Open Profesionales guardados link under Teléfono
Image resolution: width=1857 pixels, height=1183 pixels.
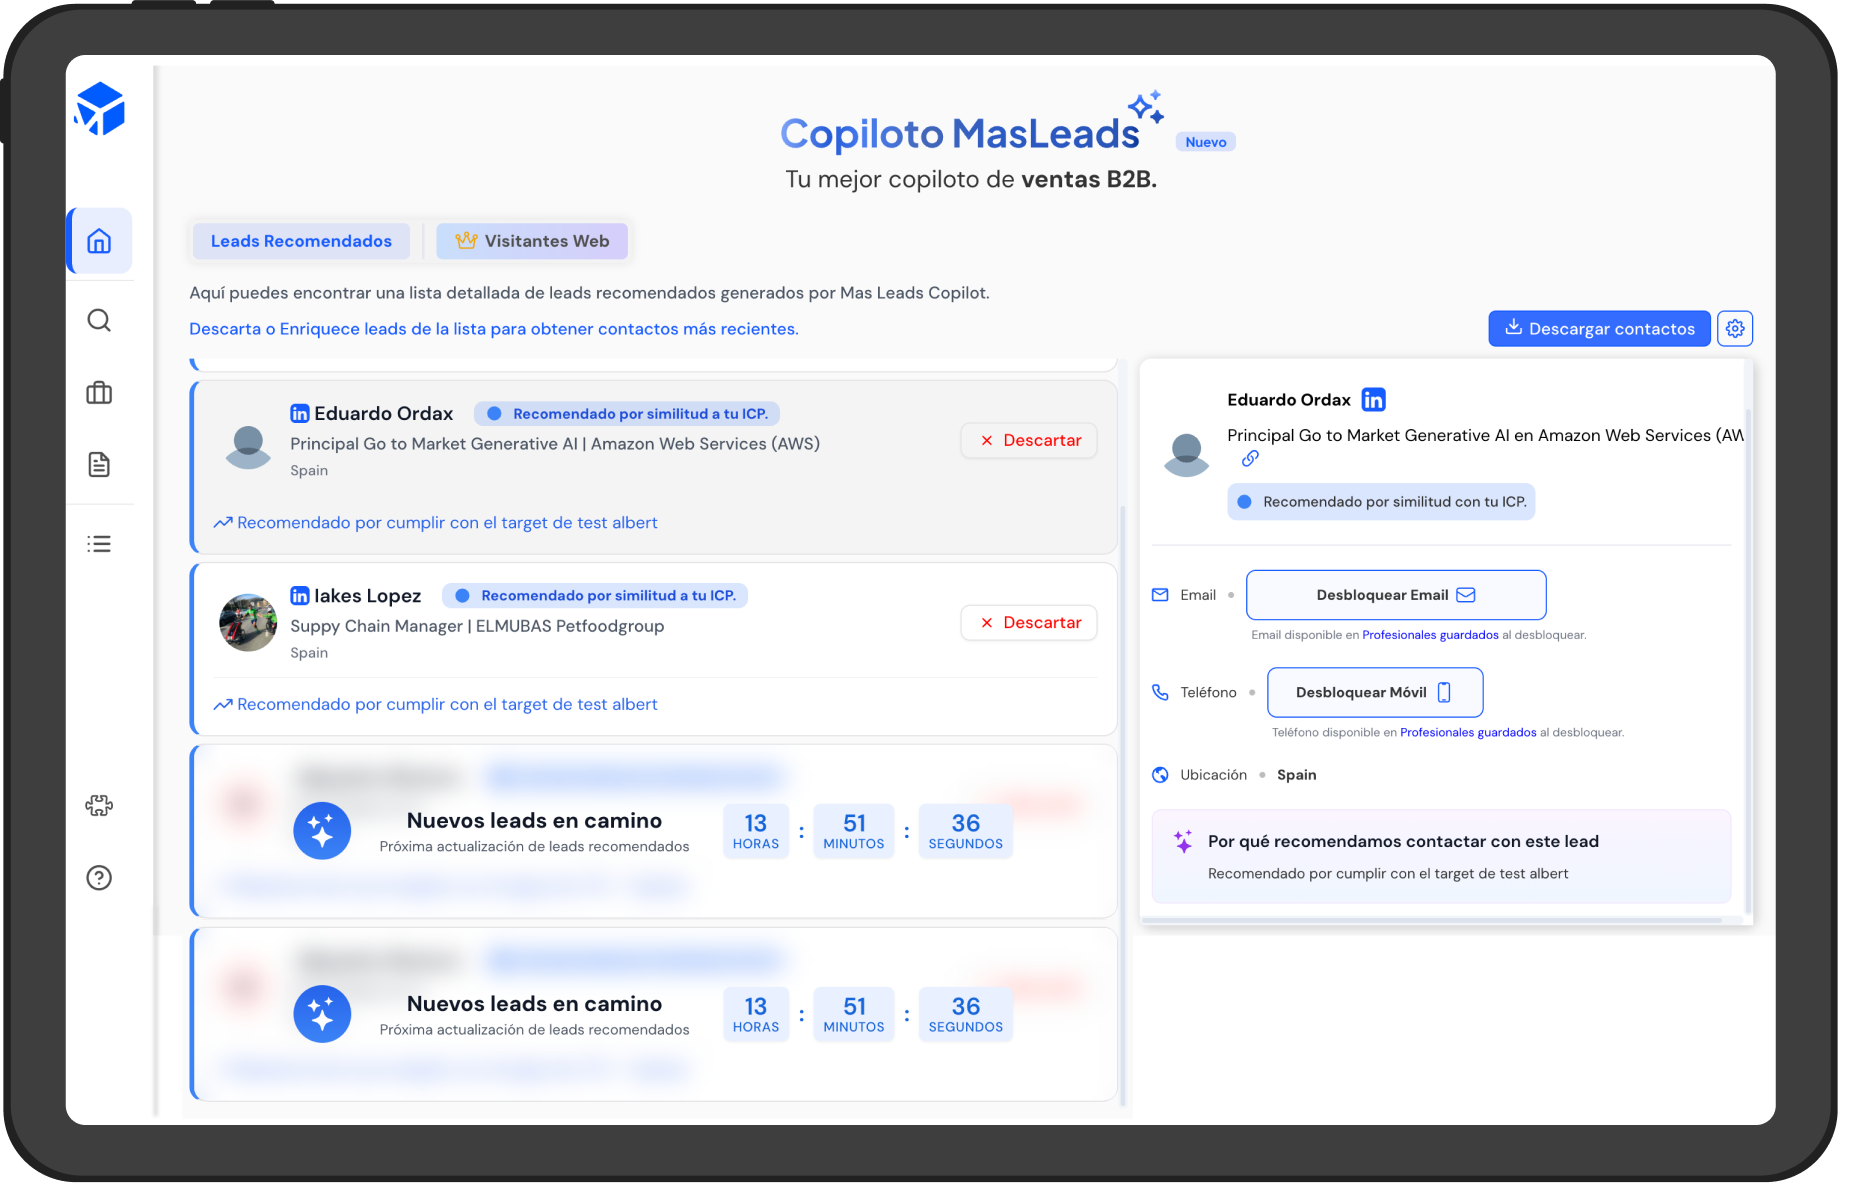(1468, 733)
